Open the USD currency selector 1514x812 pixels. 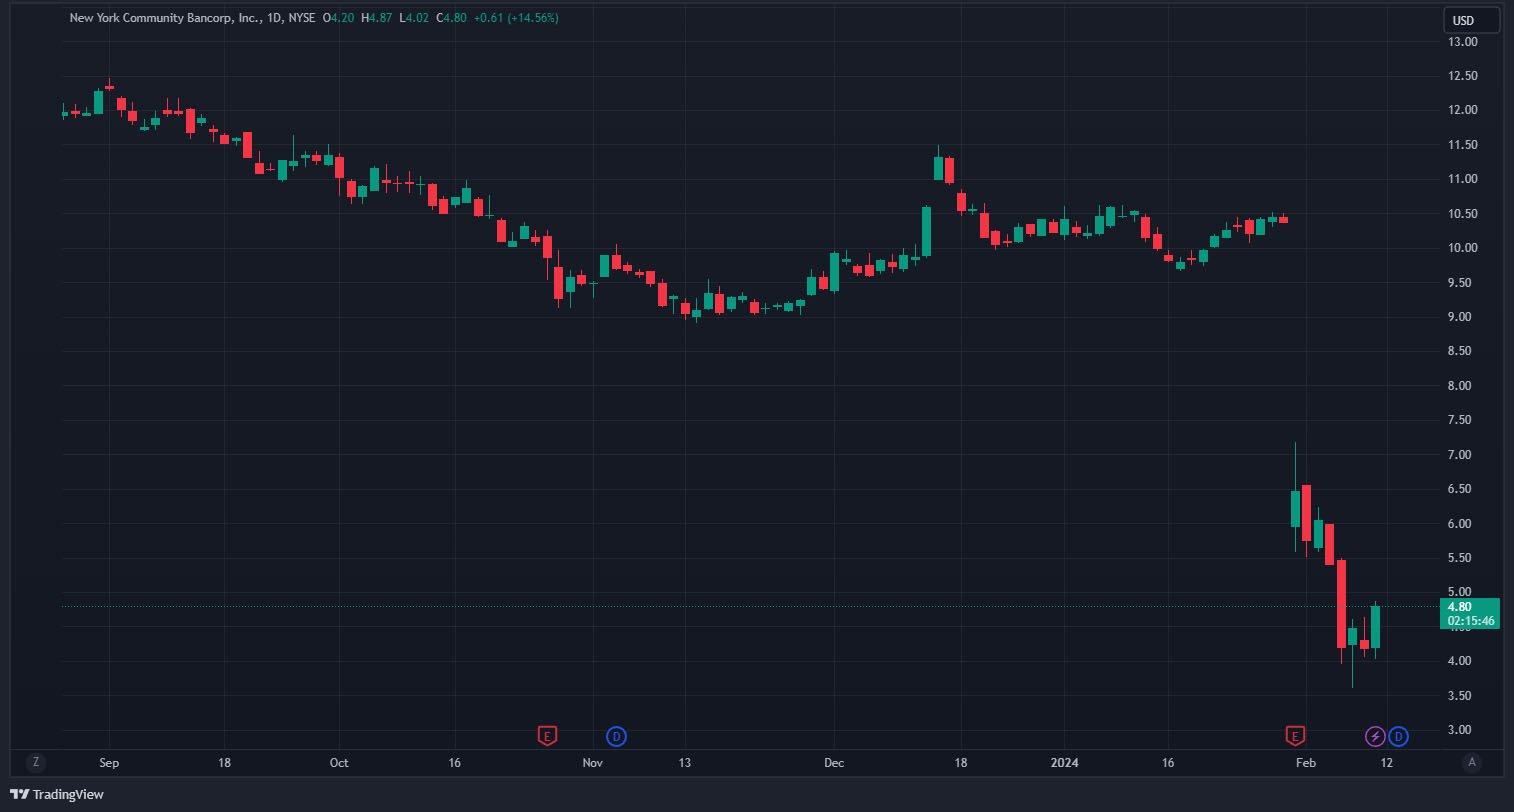point(1471,20)
